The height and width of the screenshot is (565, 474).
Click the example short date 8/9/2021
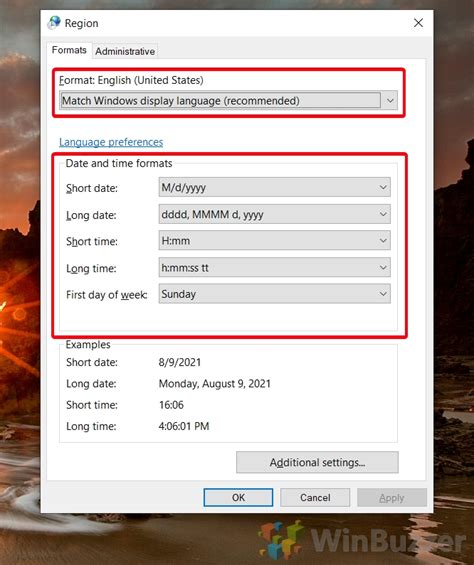(180, 362)
